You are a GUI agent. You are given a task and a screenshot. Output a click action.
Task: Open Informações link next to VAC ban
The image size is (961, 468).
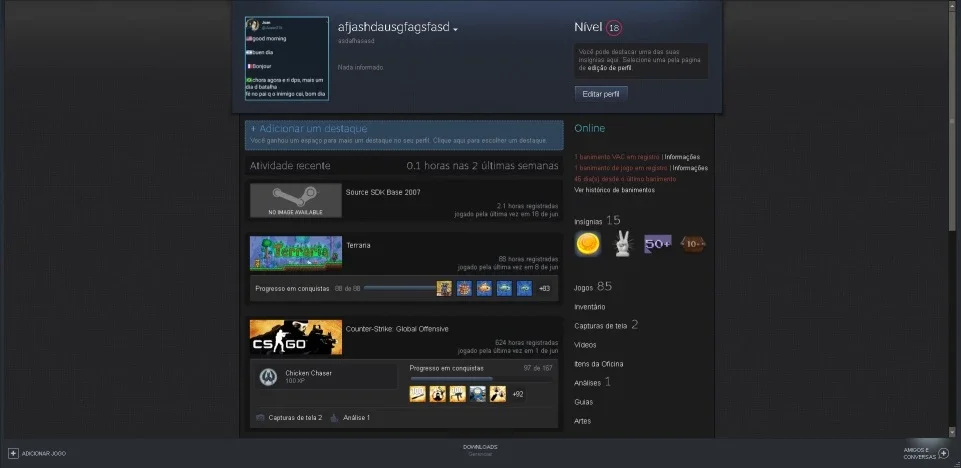tap(682, 157)
